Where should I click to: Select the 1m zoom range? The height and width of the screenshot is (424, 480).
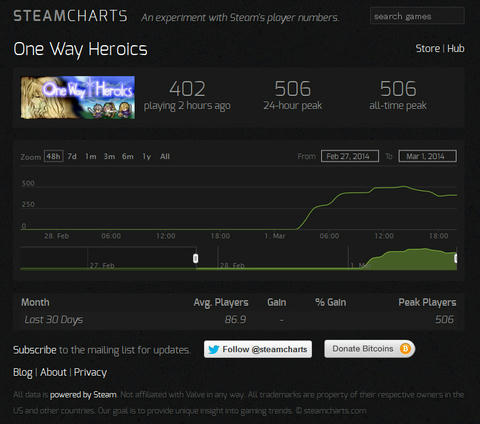pos(91,156)
